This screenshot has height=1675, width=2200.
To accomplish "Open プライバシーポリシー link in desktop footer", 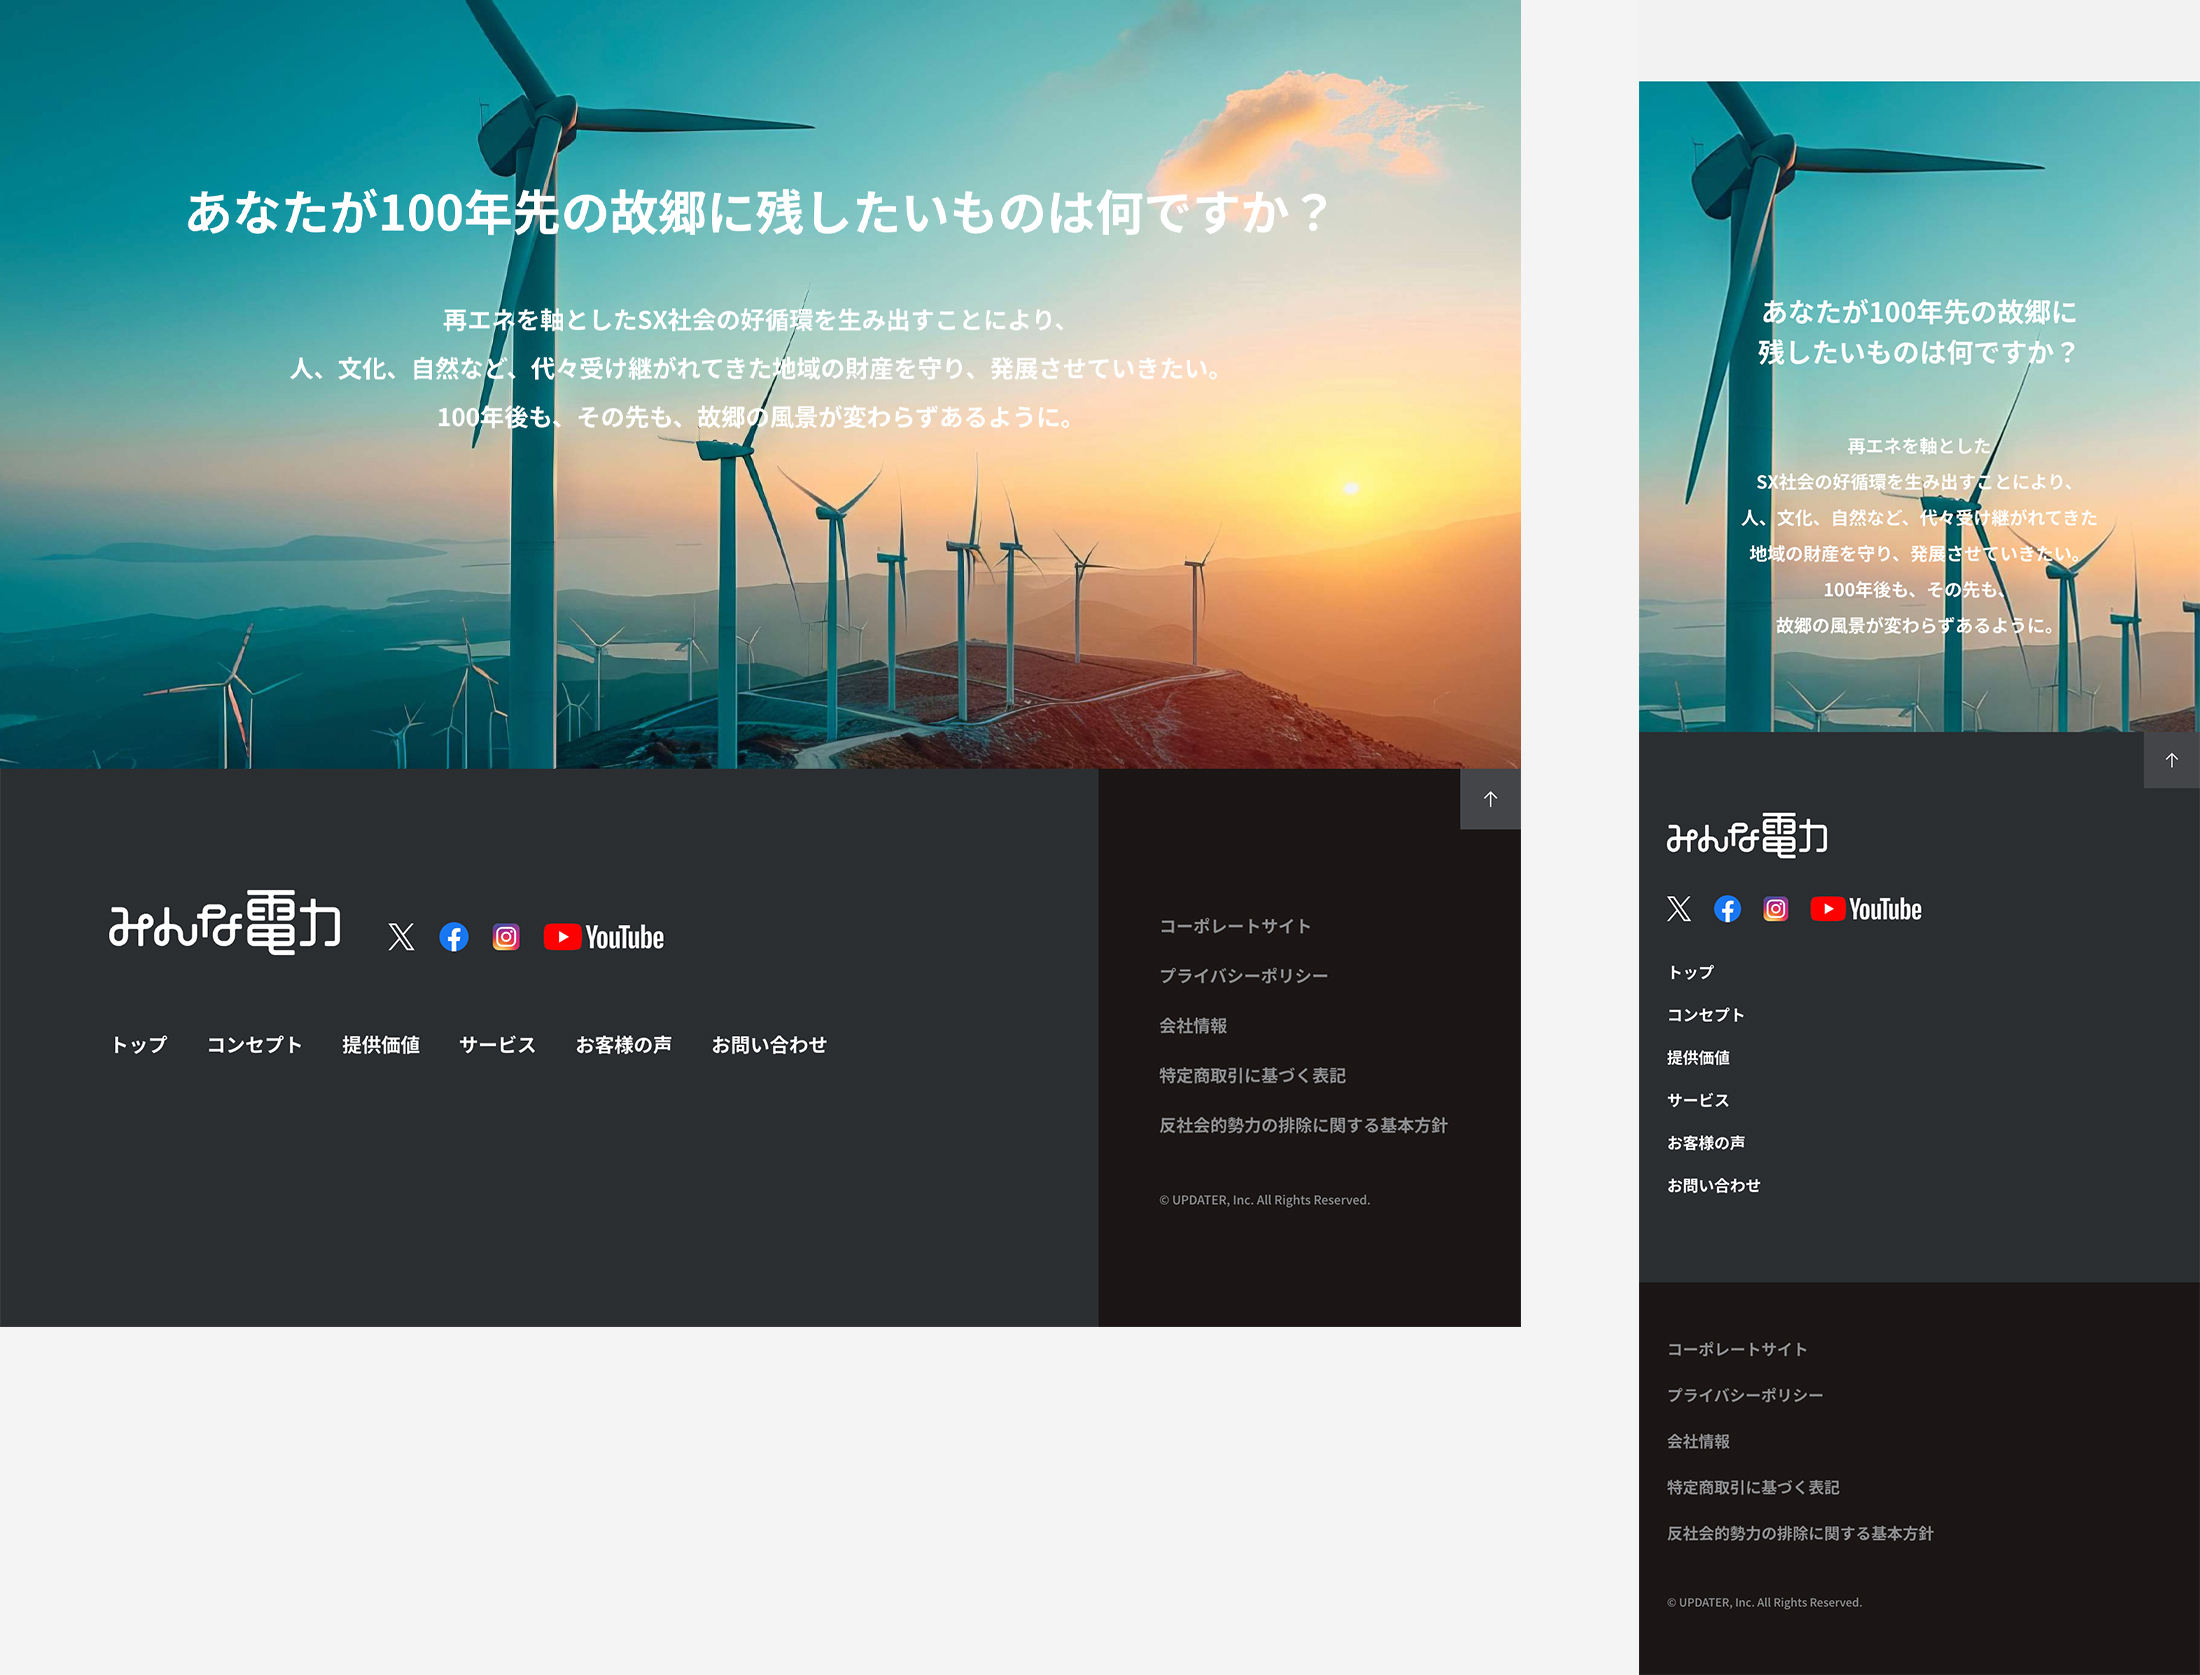I will [x=1243, y=976].
